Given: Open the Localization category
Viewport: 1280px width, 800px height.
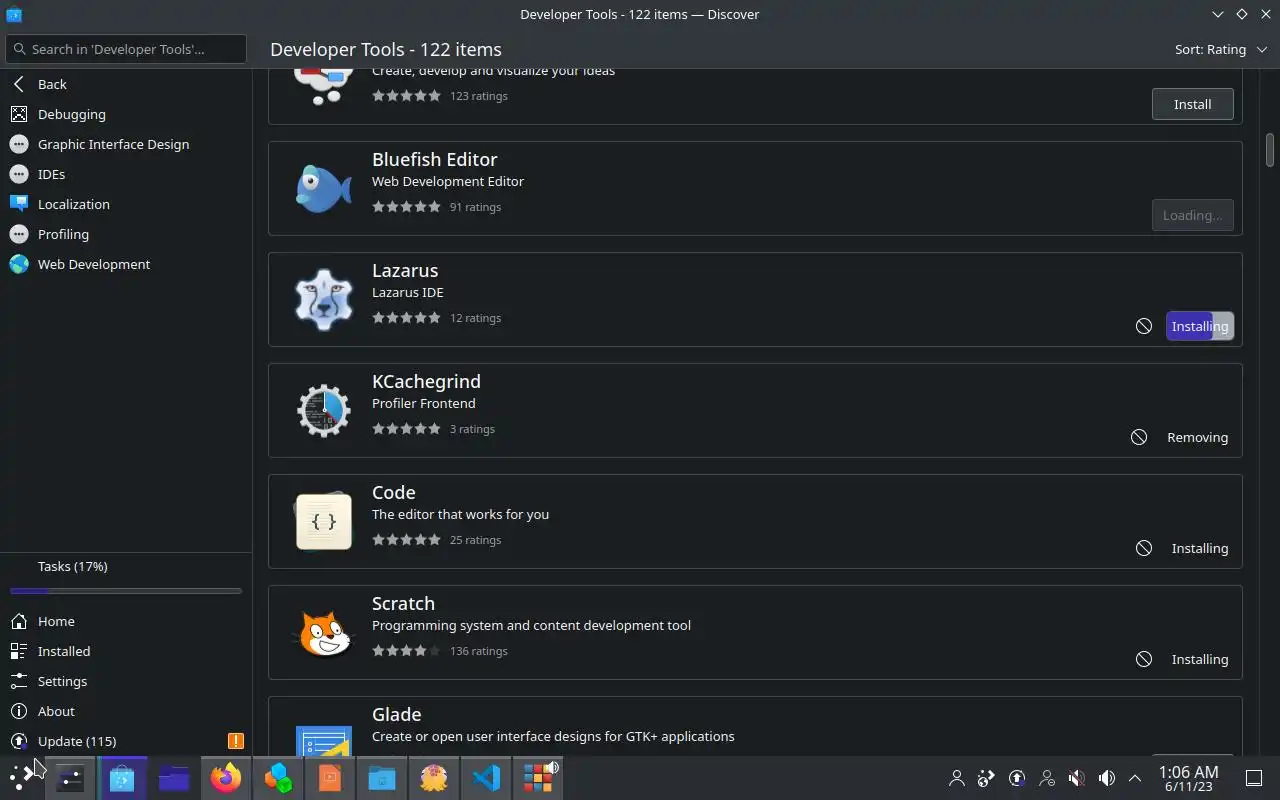Looking at the screenshot, I should point(126,204).
